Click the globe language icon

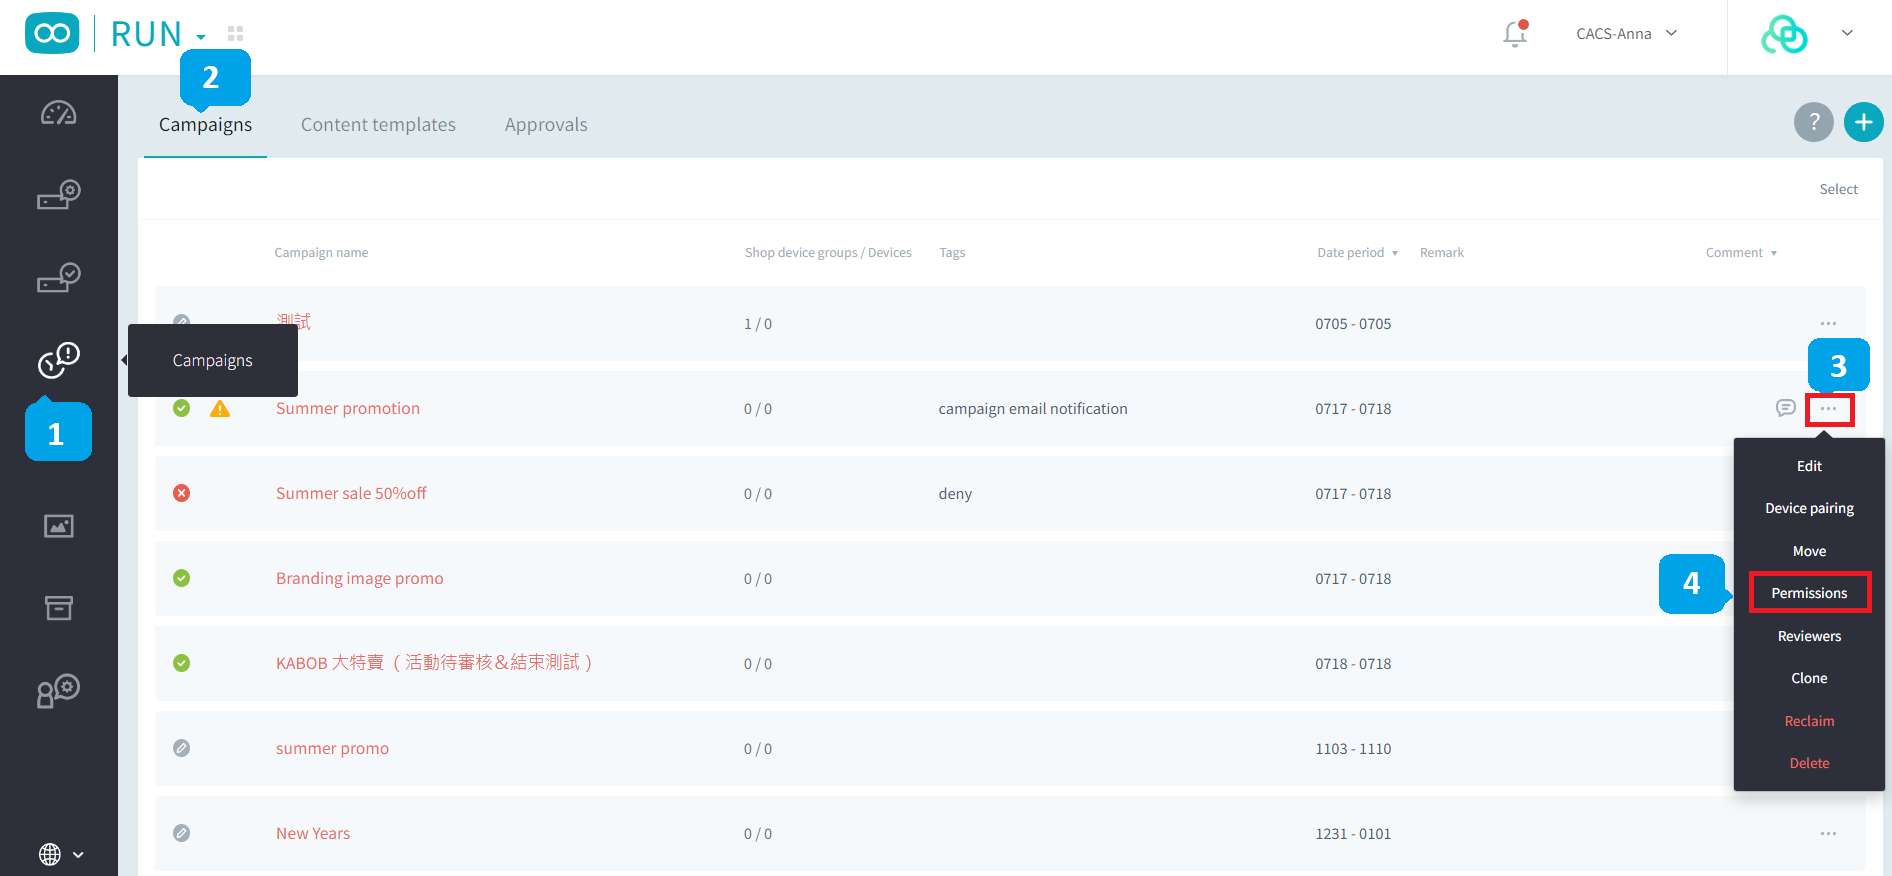[50, 854]
